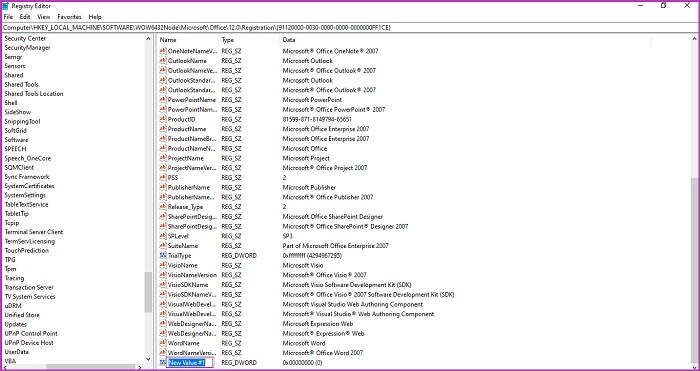This screenshot has height=371, width=700.
Task: Open the Favorites menu
Action: 69,17
